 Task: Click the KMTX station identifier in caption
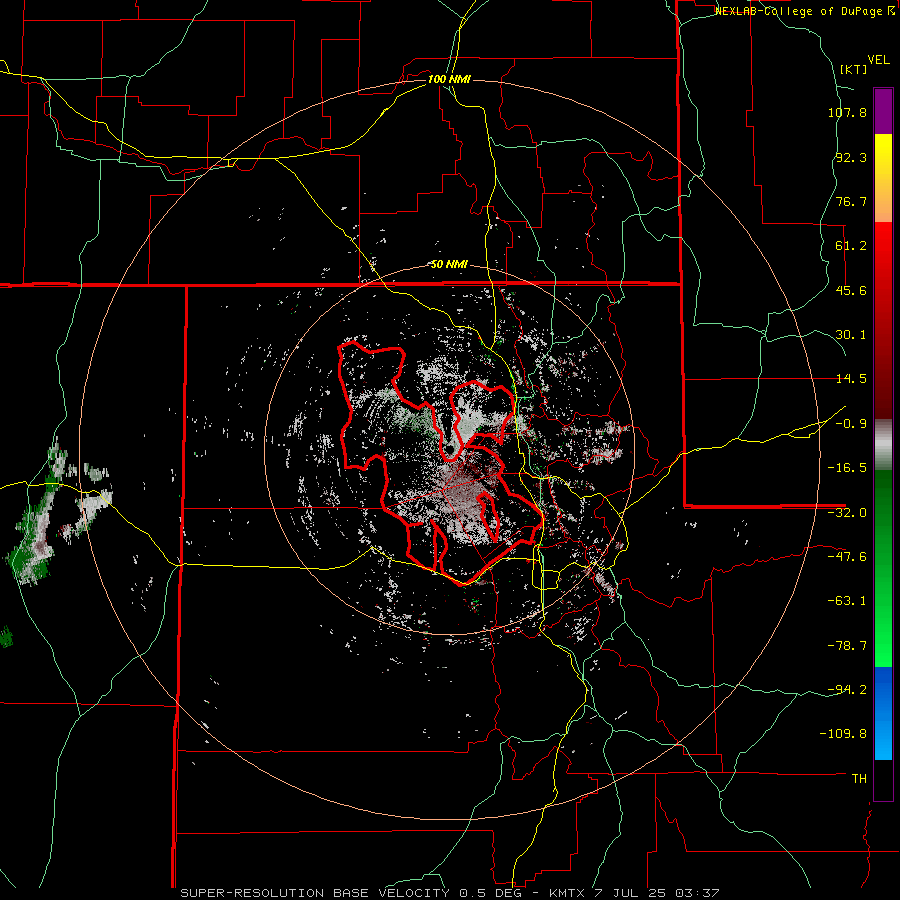(x=567, y=893)
